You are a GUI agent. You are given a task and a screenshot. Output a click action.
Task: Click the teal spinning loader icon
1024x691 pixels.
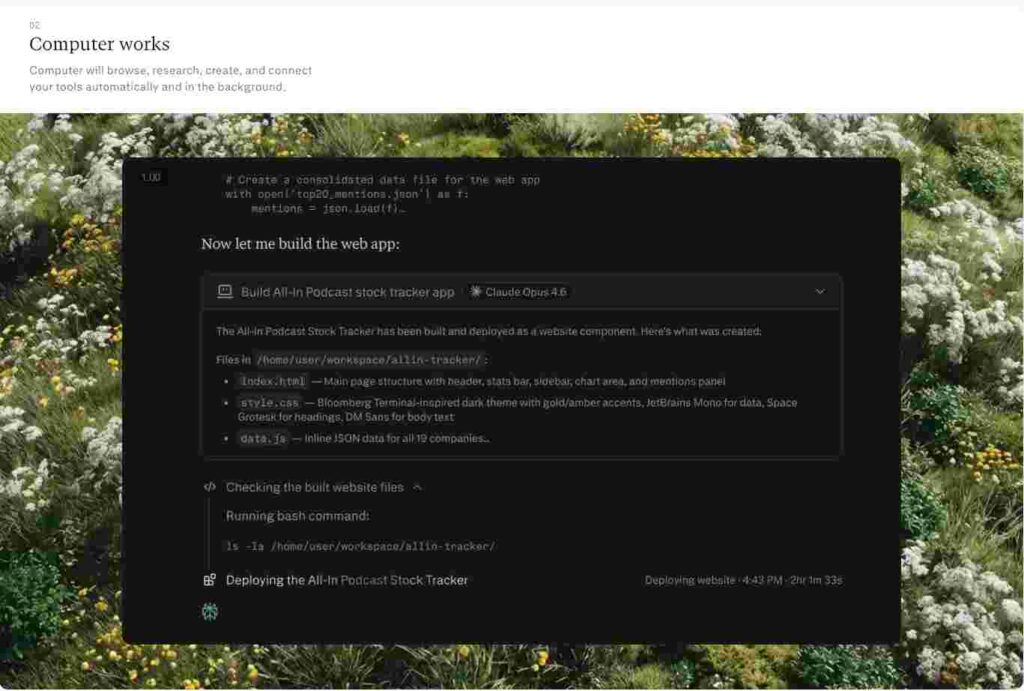point(210,611)
